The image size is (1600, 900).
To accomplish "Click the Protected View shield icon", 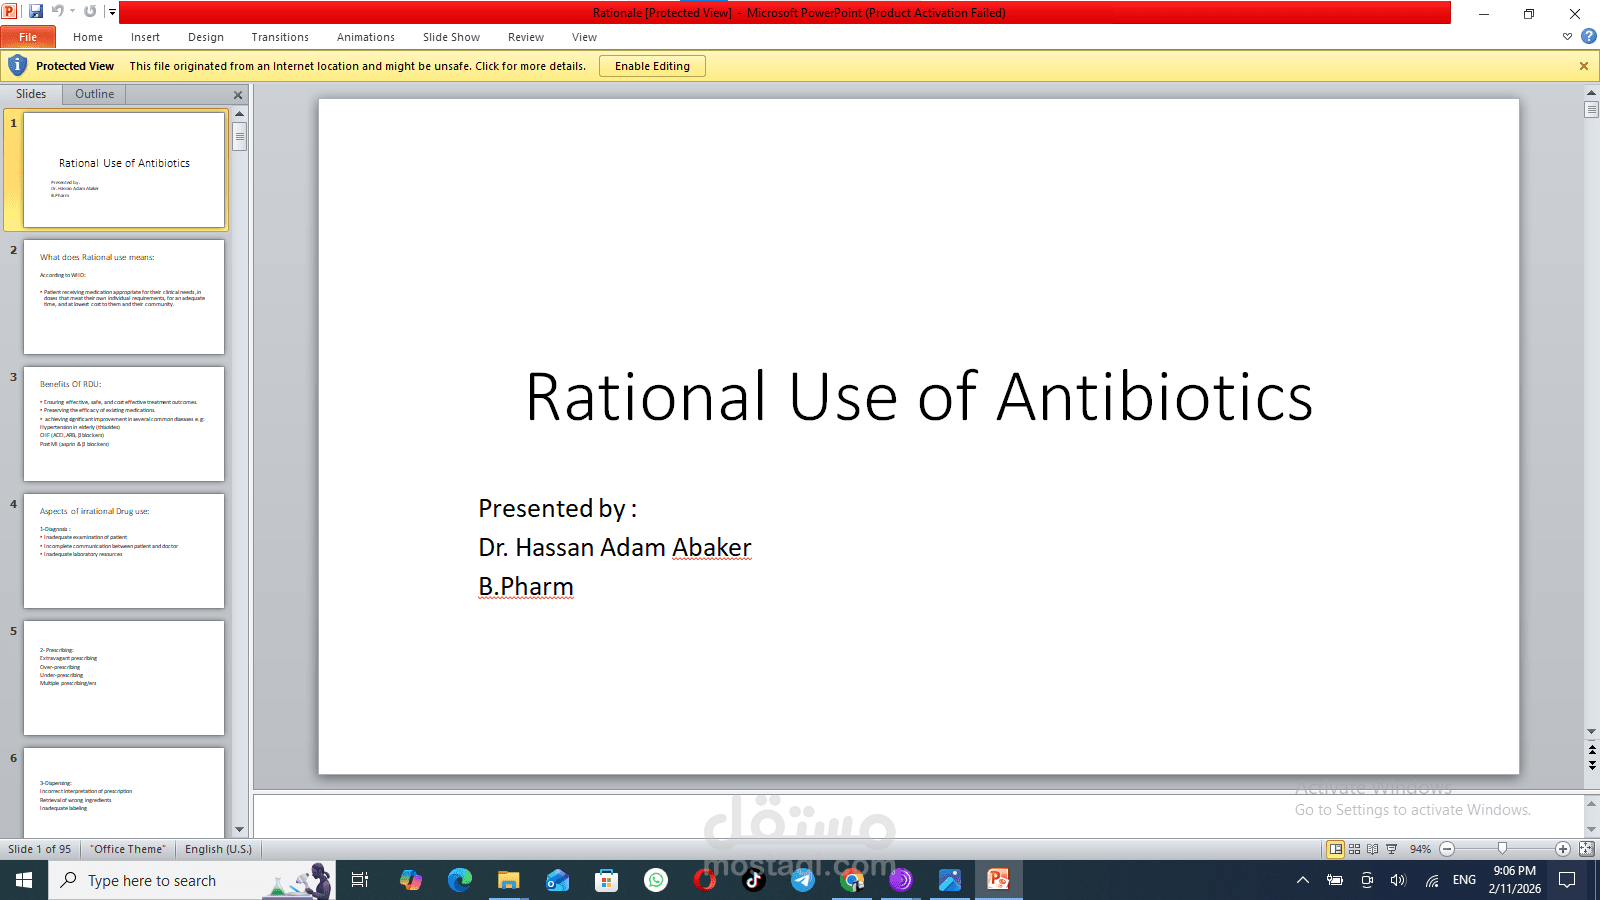I will [17, 66].
